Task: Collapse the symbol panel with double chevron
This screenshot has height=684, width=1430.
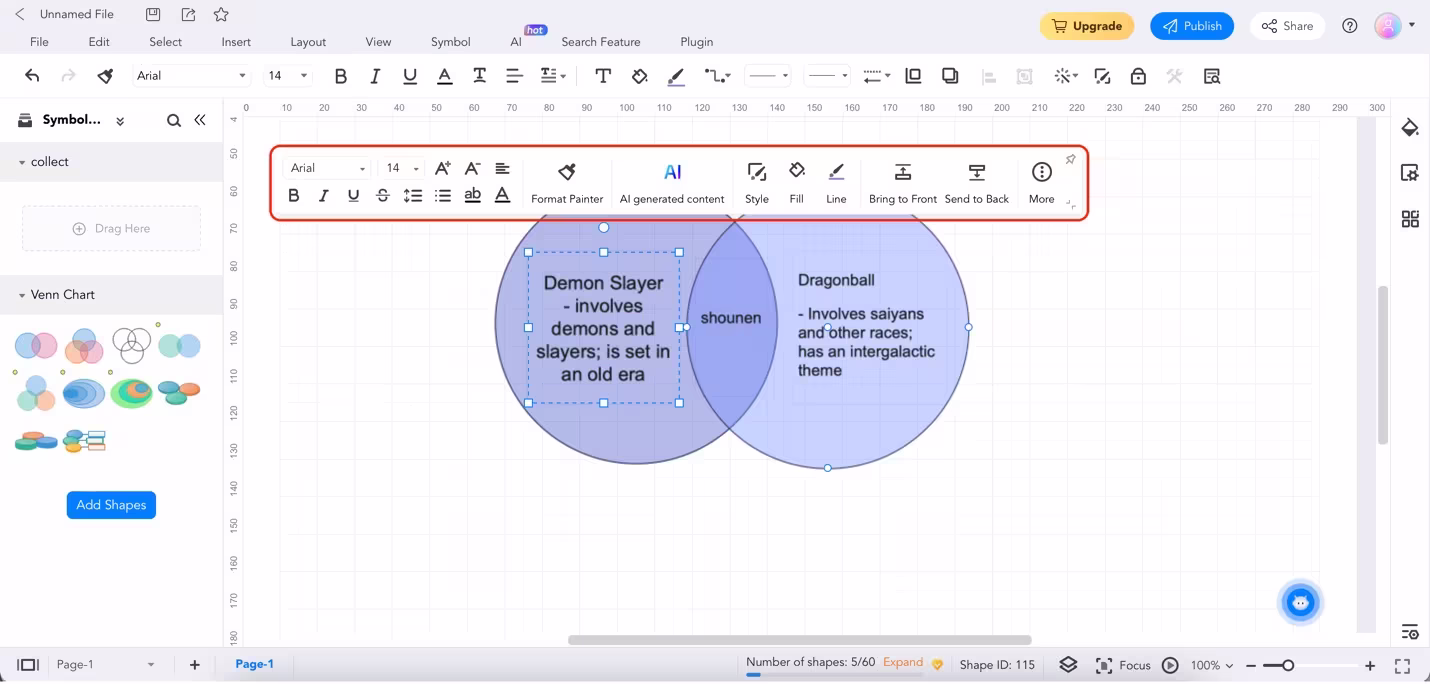Action: (x=200, y=120)
